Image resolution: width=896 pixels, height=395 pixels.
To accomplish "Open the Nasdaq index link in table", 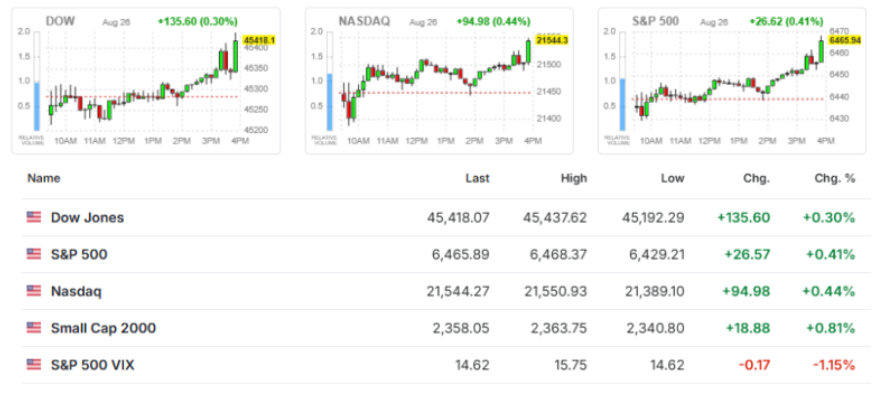I will tap(76, 292).
